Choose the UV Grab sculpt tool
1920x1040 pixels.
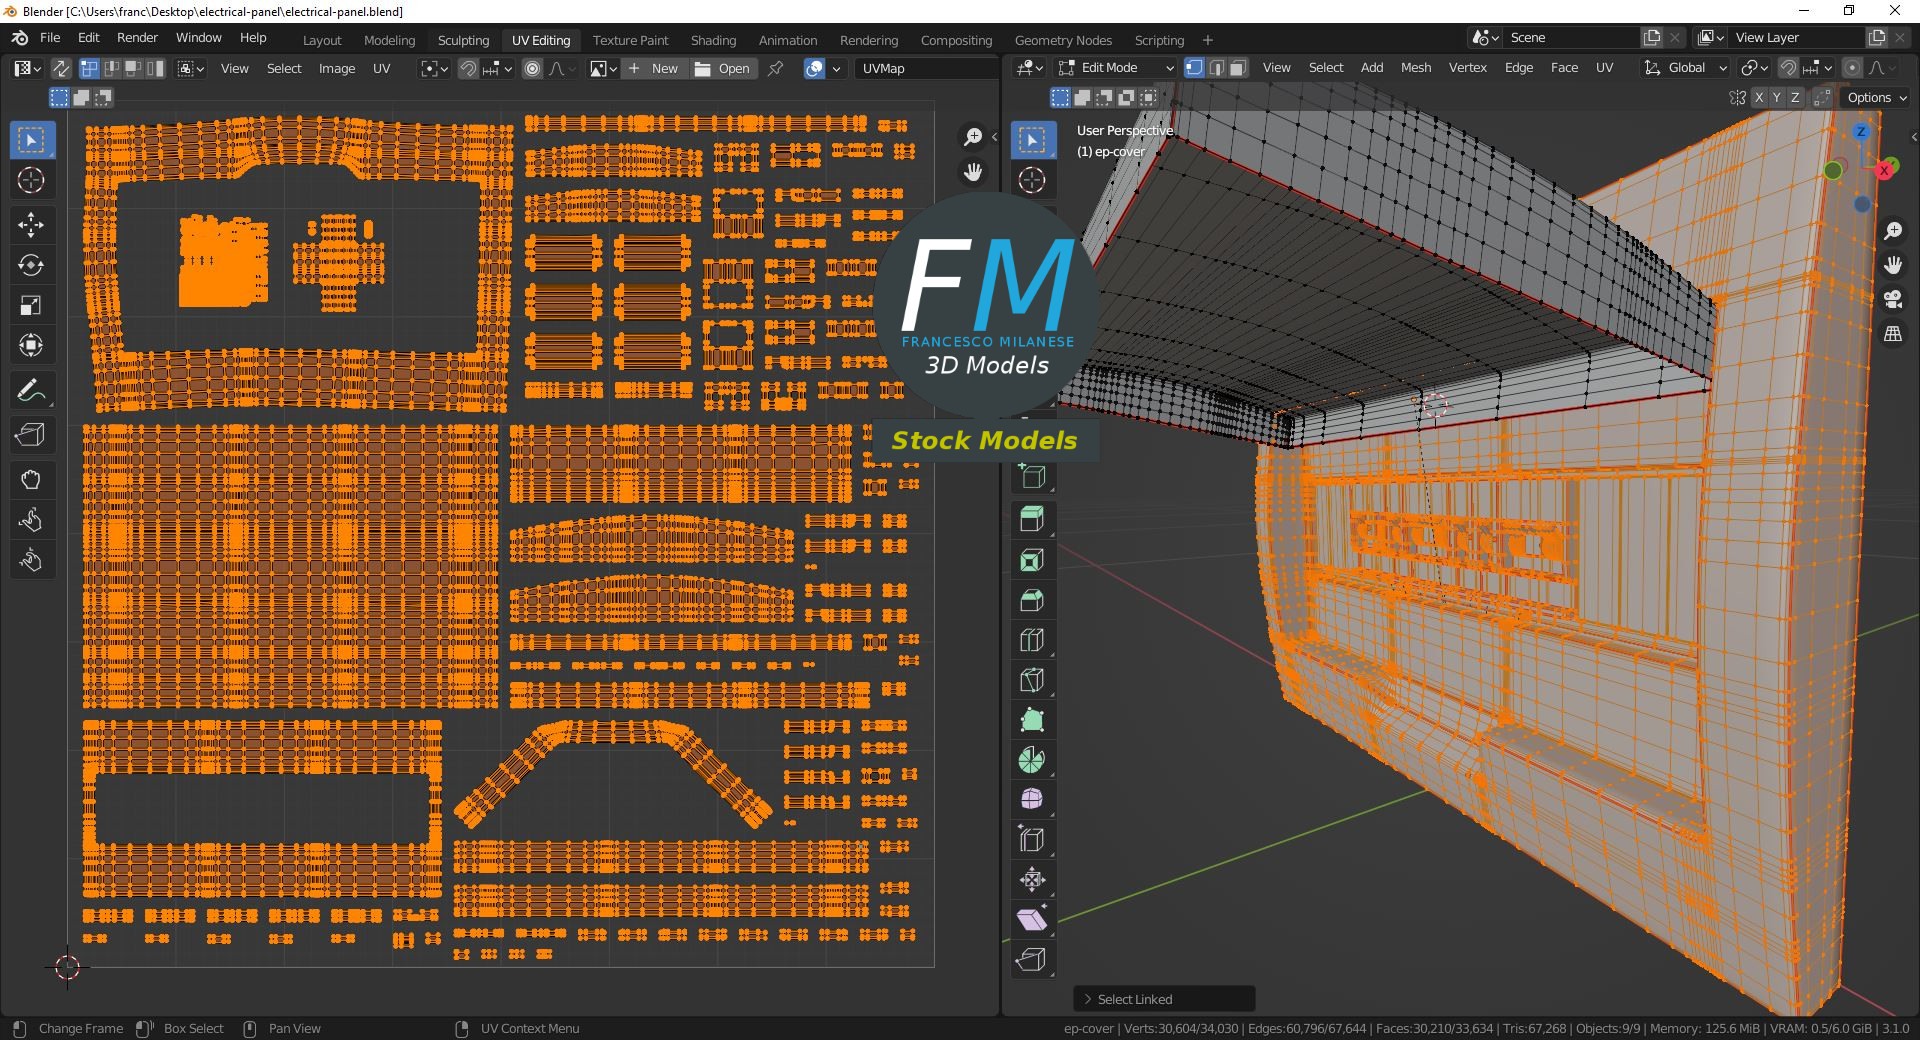(x=31, y=480)
